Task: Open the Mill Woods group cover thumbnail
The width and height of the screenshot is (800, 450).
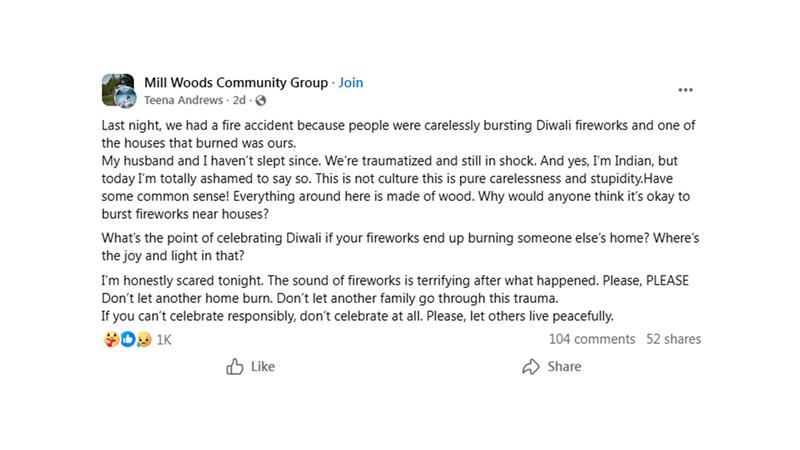Action: (113, 83)
